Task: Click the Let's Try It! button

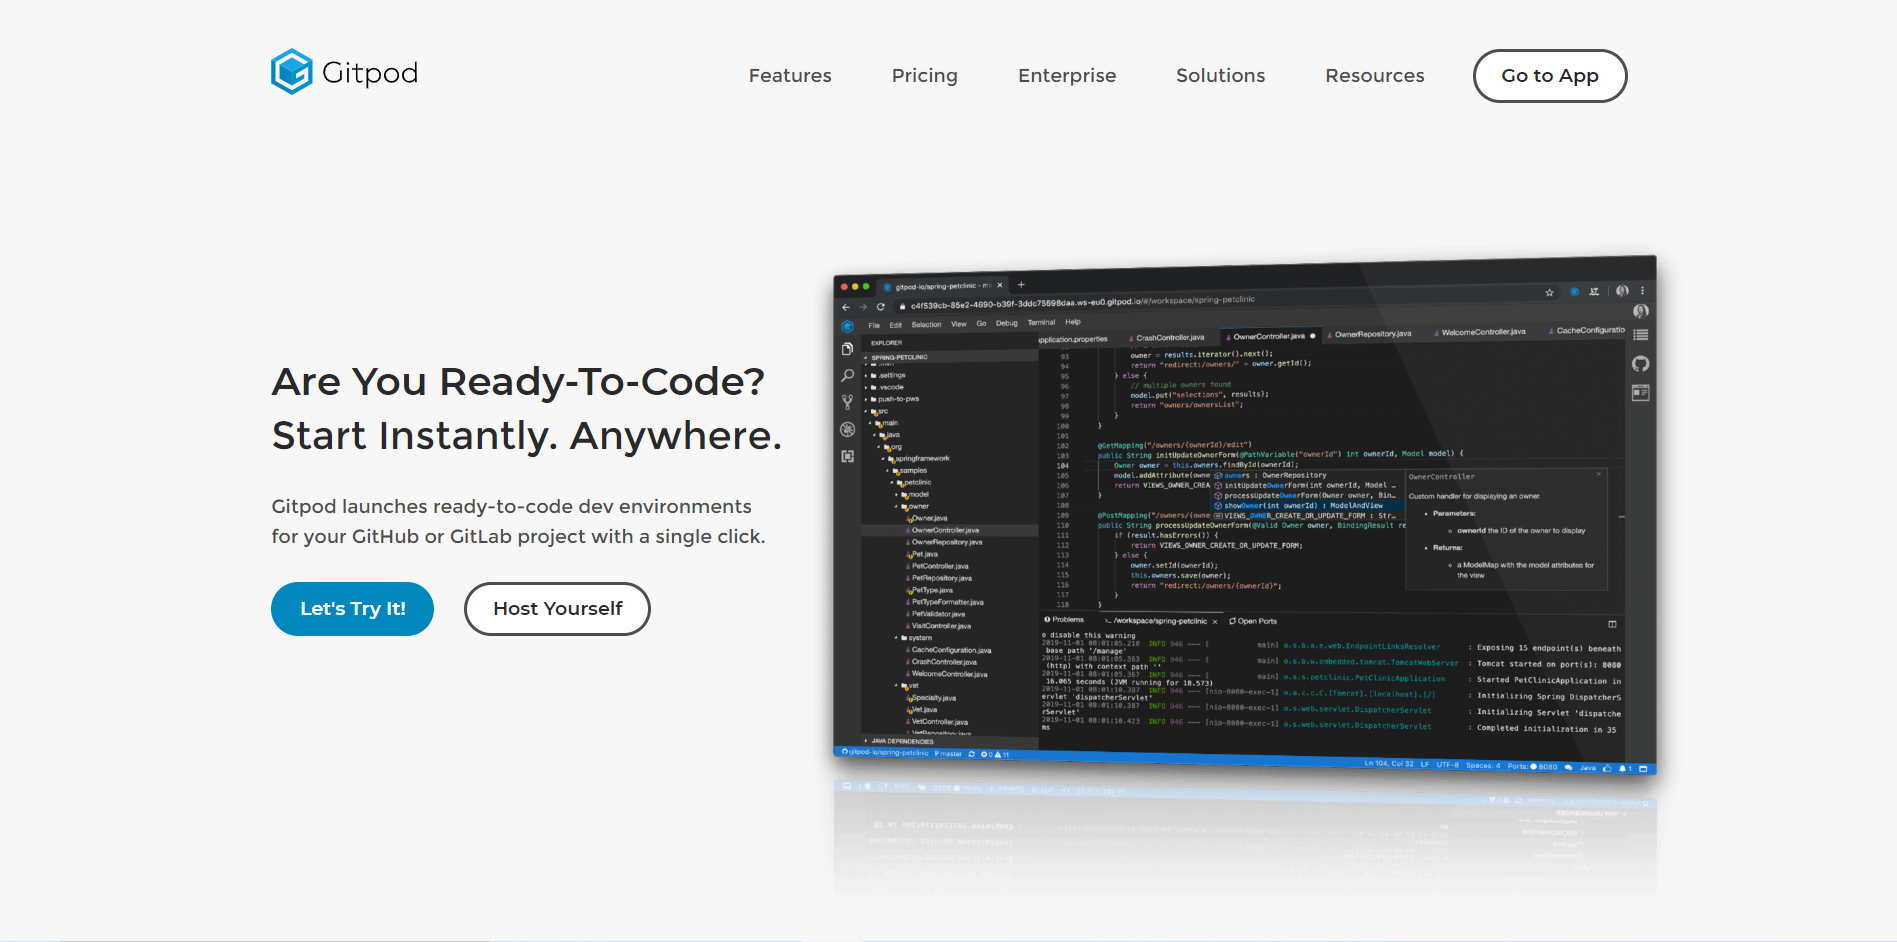Action: (352, 609)
